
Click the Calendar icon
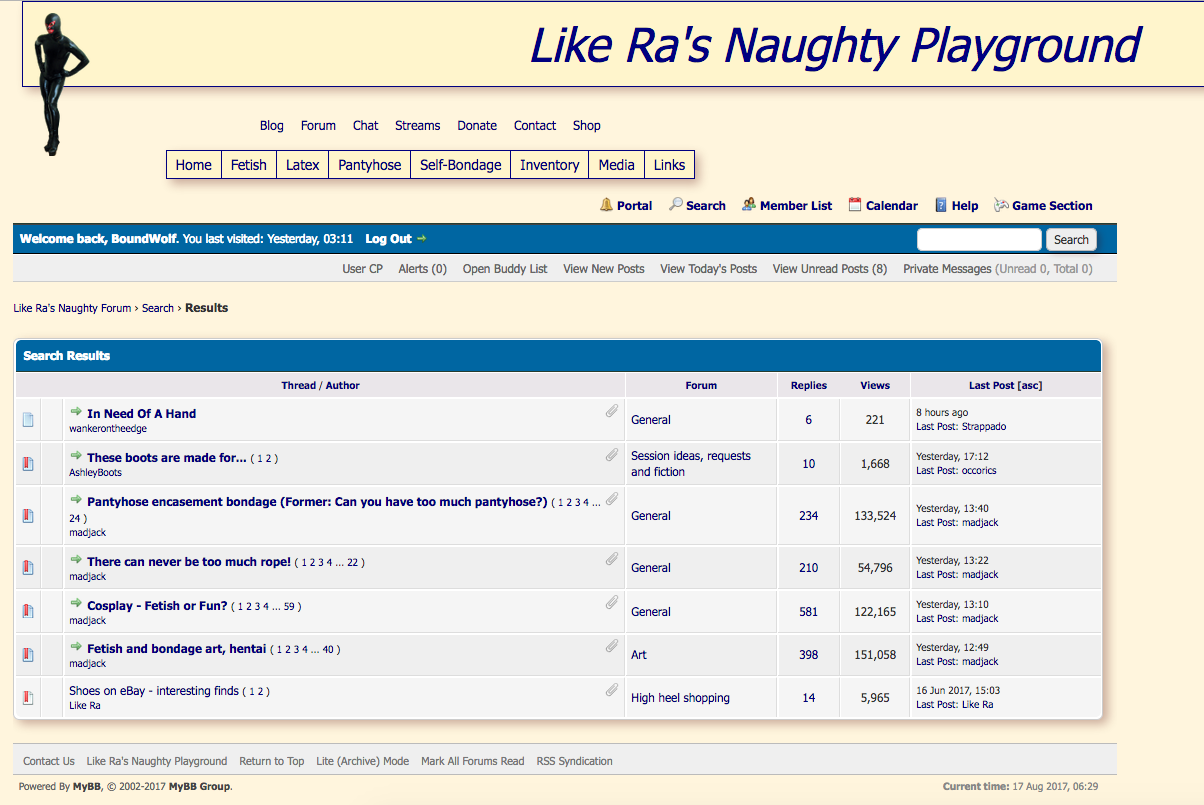(855, 205)
